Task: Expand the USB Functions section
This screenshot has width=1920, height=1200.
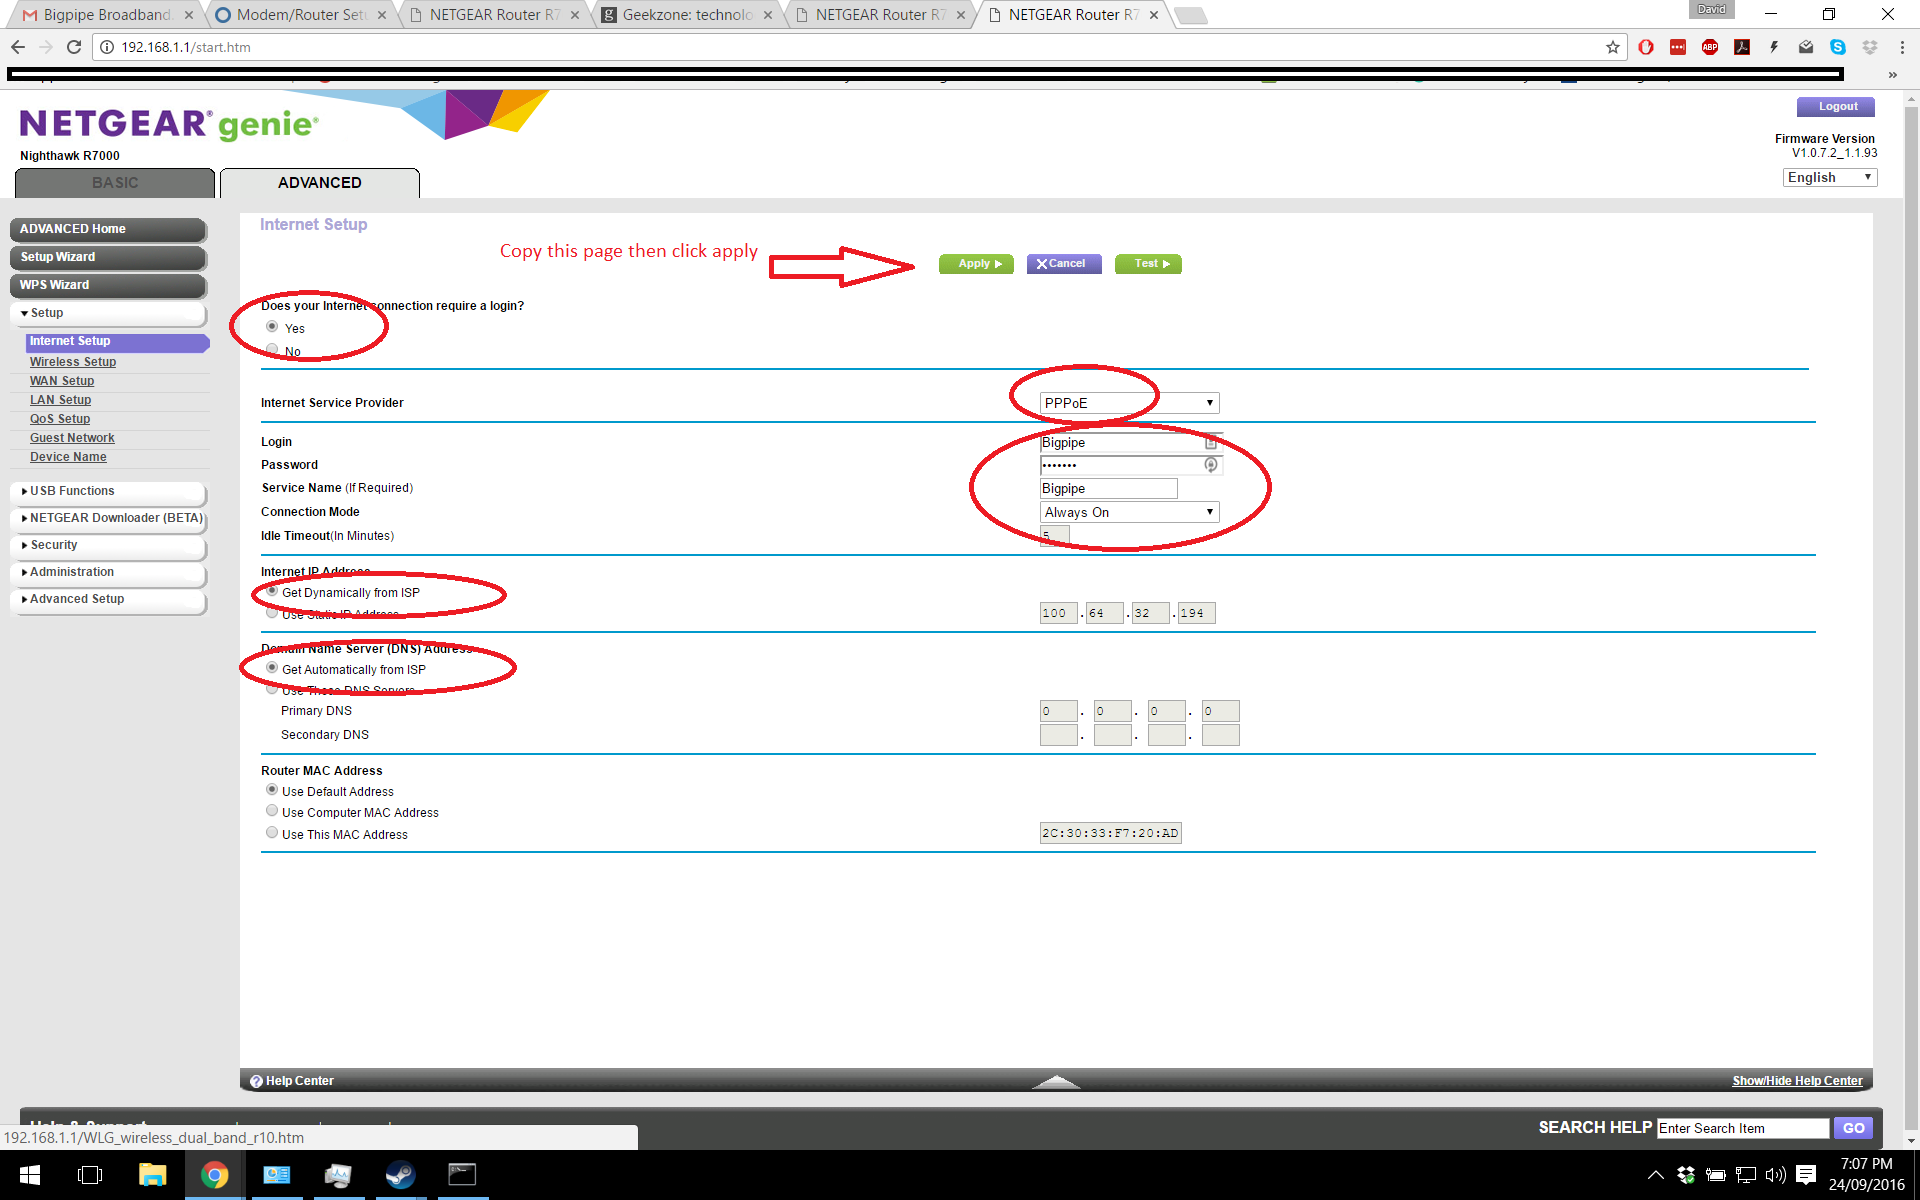Action: click(108, 491)
